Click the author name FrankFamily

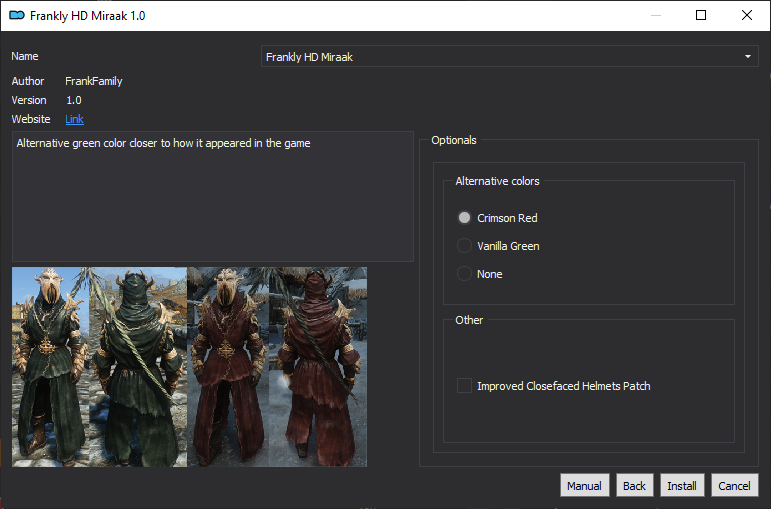tap(94, 81)
